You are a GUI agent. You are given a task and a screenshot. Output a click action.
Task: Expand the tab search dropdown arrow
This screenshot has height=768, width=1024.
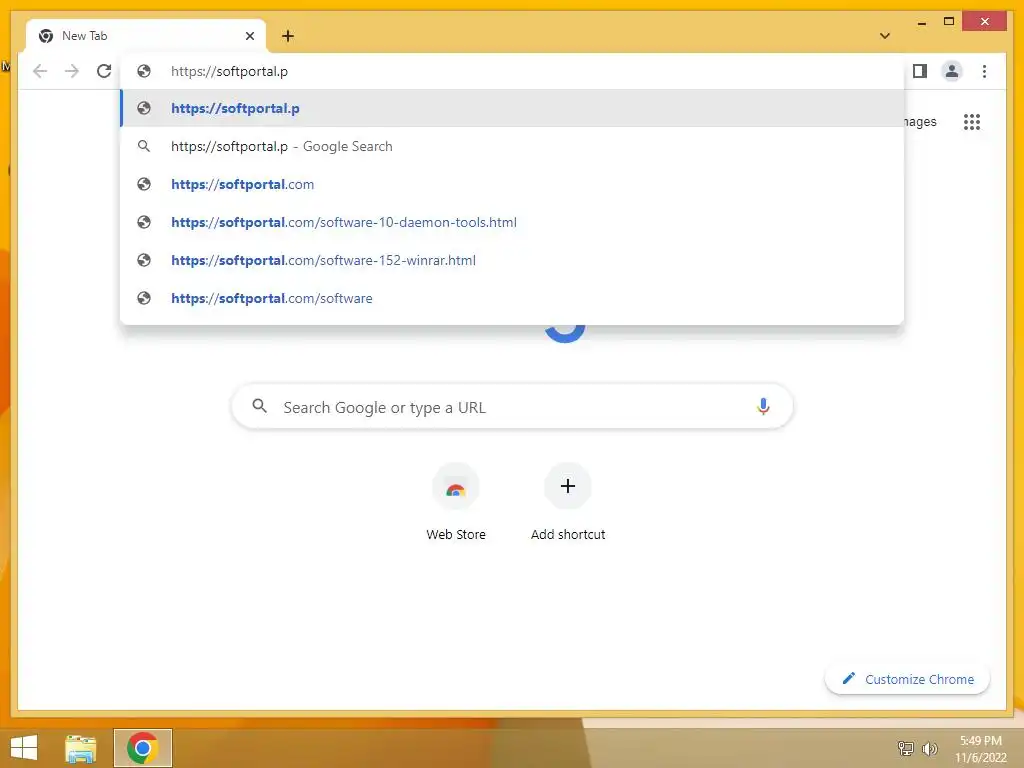click(x=885, y=36)
